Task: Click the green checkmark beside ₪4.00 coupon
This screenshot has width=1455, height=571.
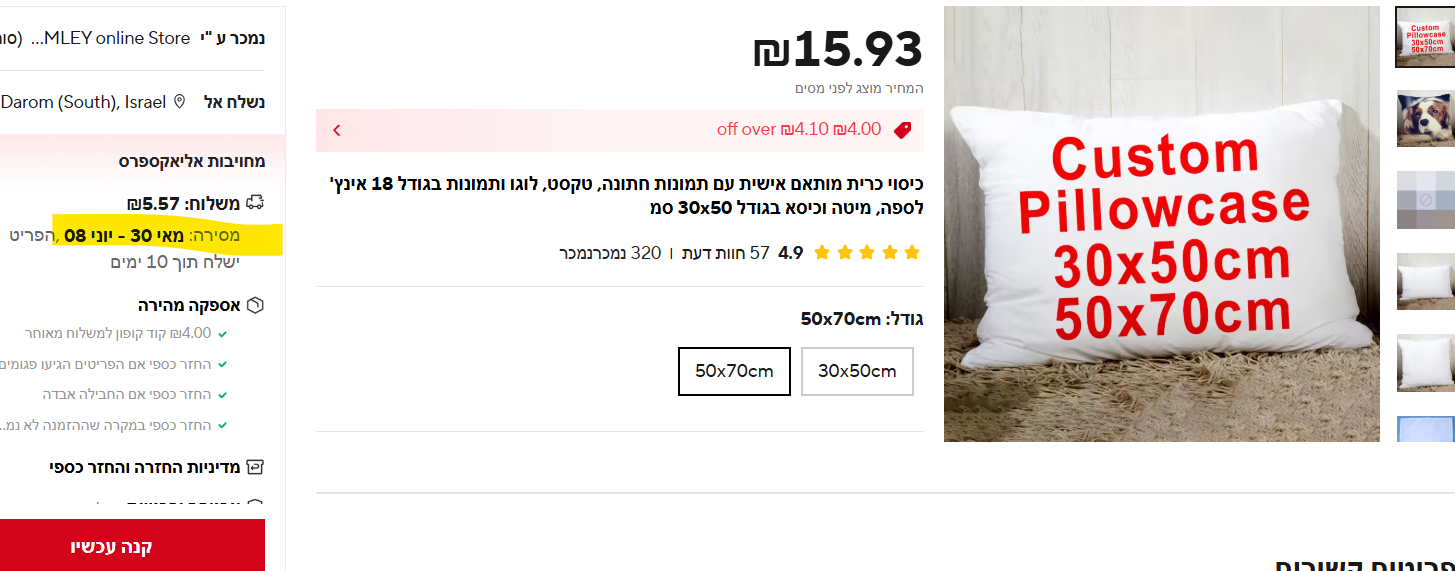Action: (222, 334)
